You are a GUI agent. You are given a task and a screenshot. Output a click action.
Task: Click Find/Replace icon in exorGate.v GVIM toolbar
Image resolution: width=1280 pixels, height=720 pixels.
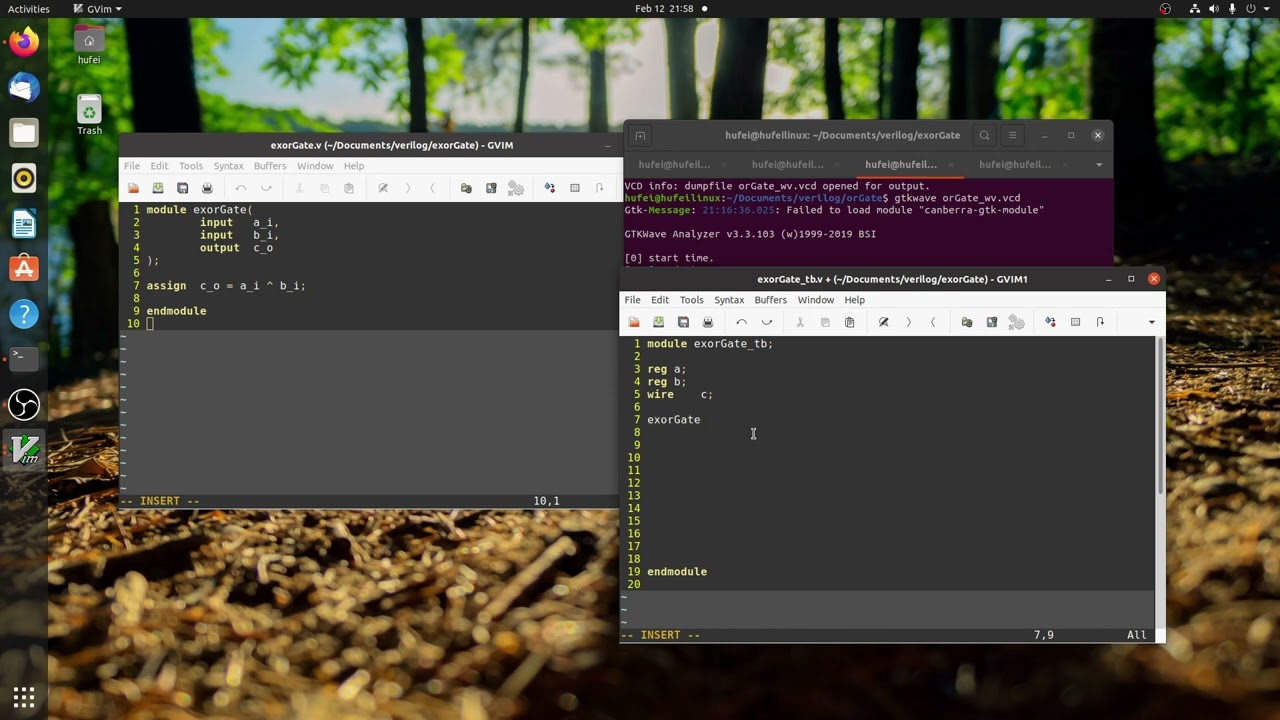coord(383,188)
